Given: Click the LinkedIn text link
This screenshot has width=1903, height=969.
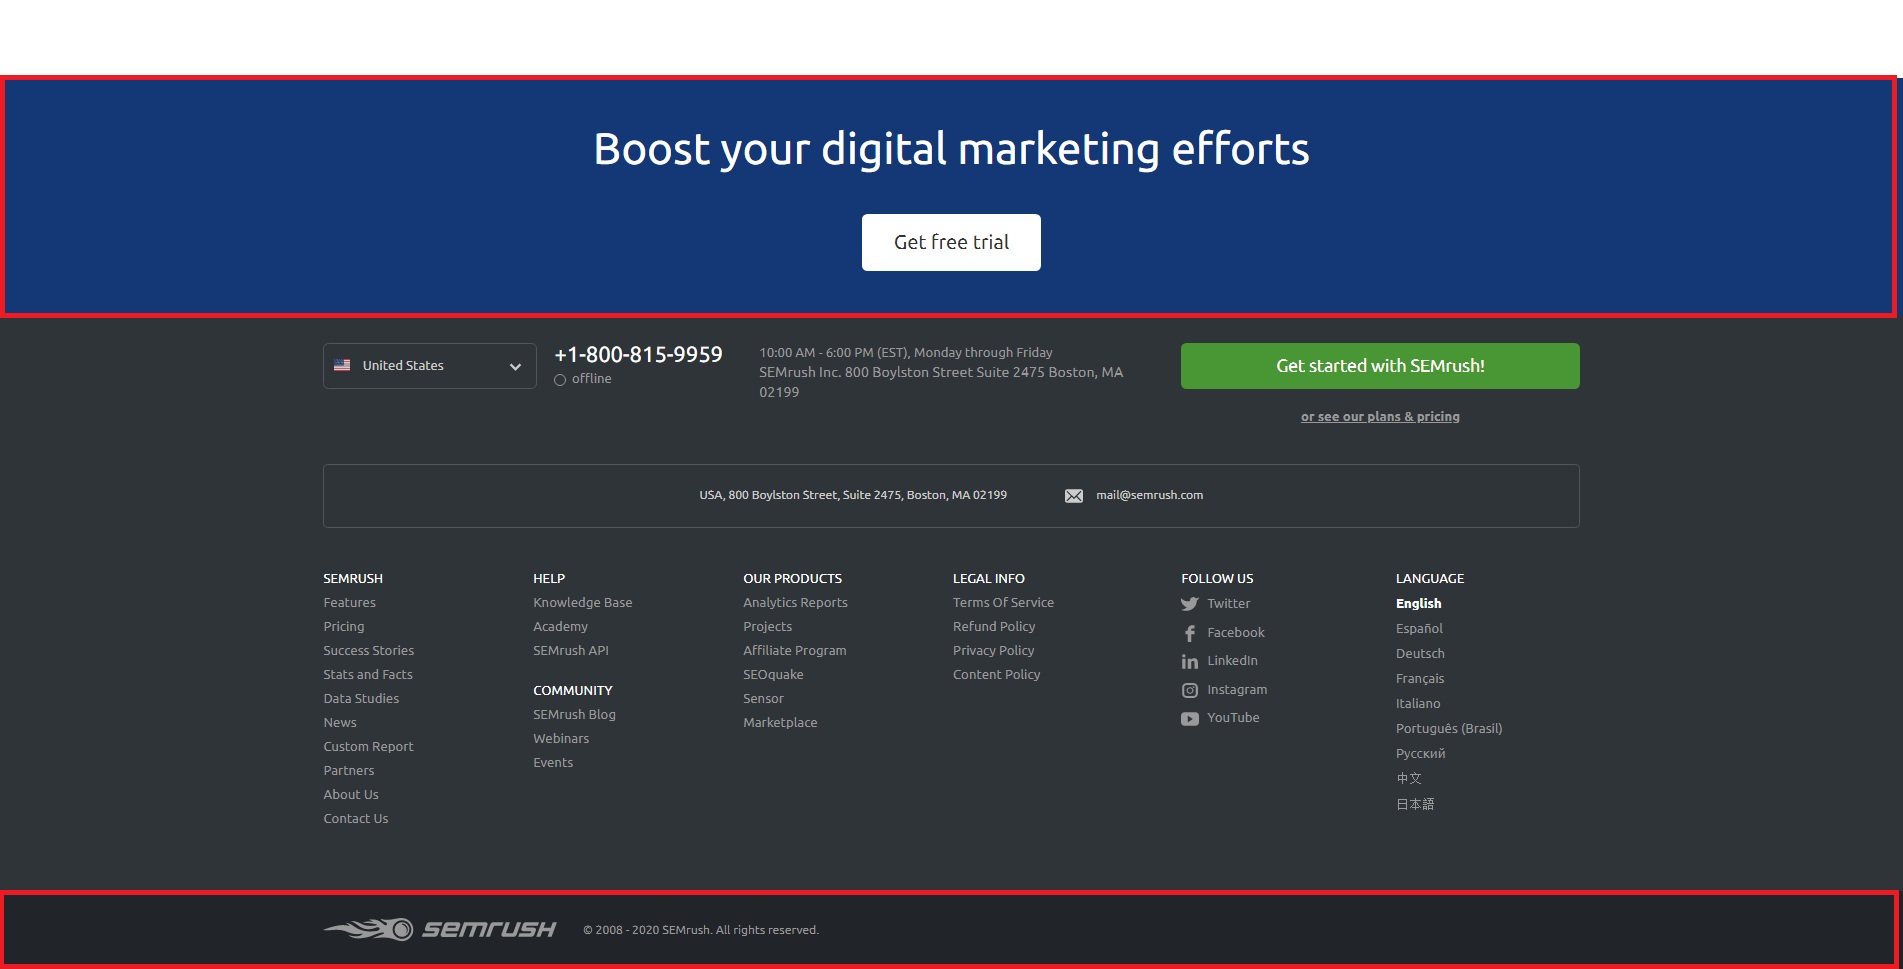Looking at the screenshot, I should [1232, 661].
